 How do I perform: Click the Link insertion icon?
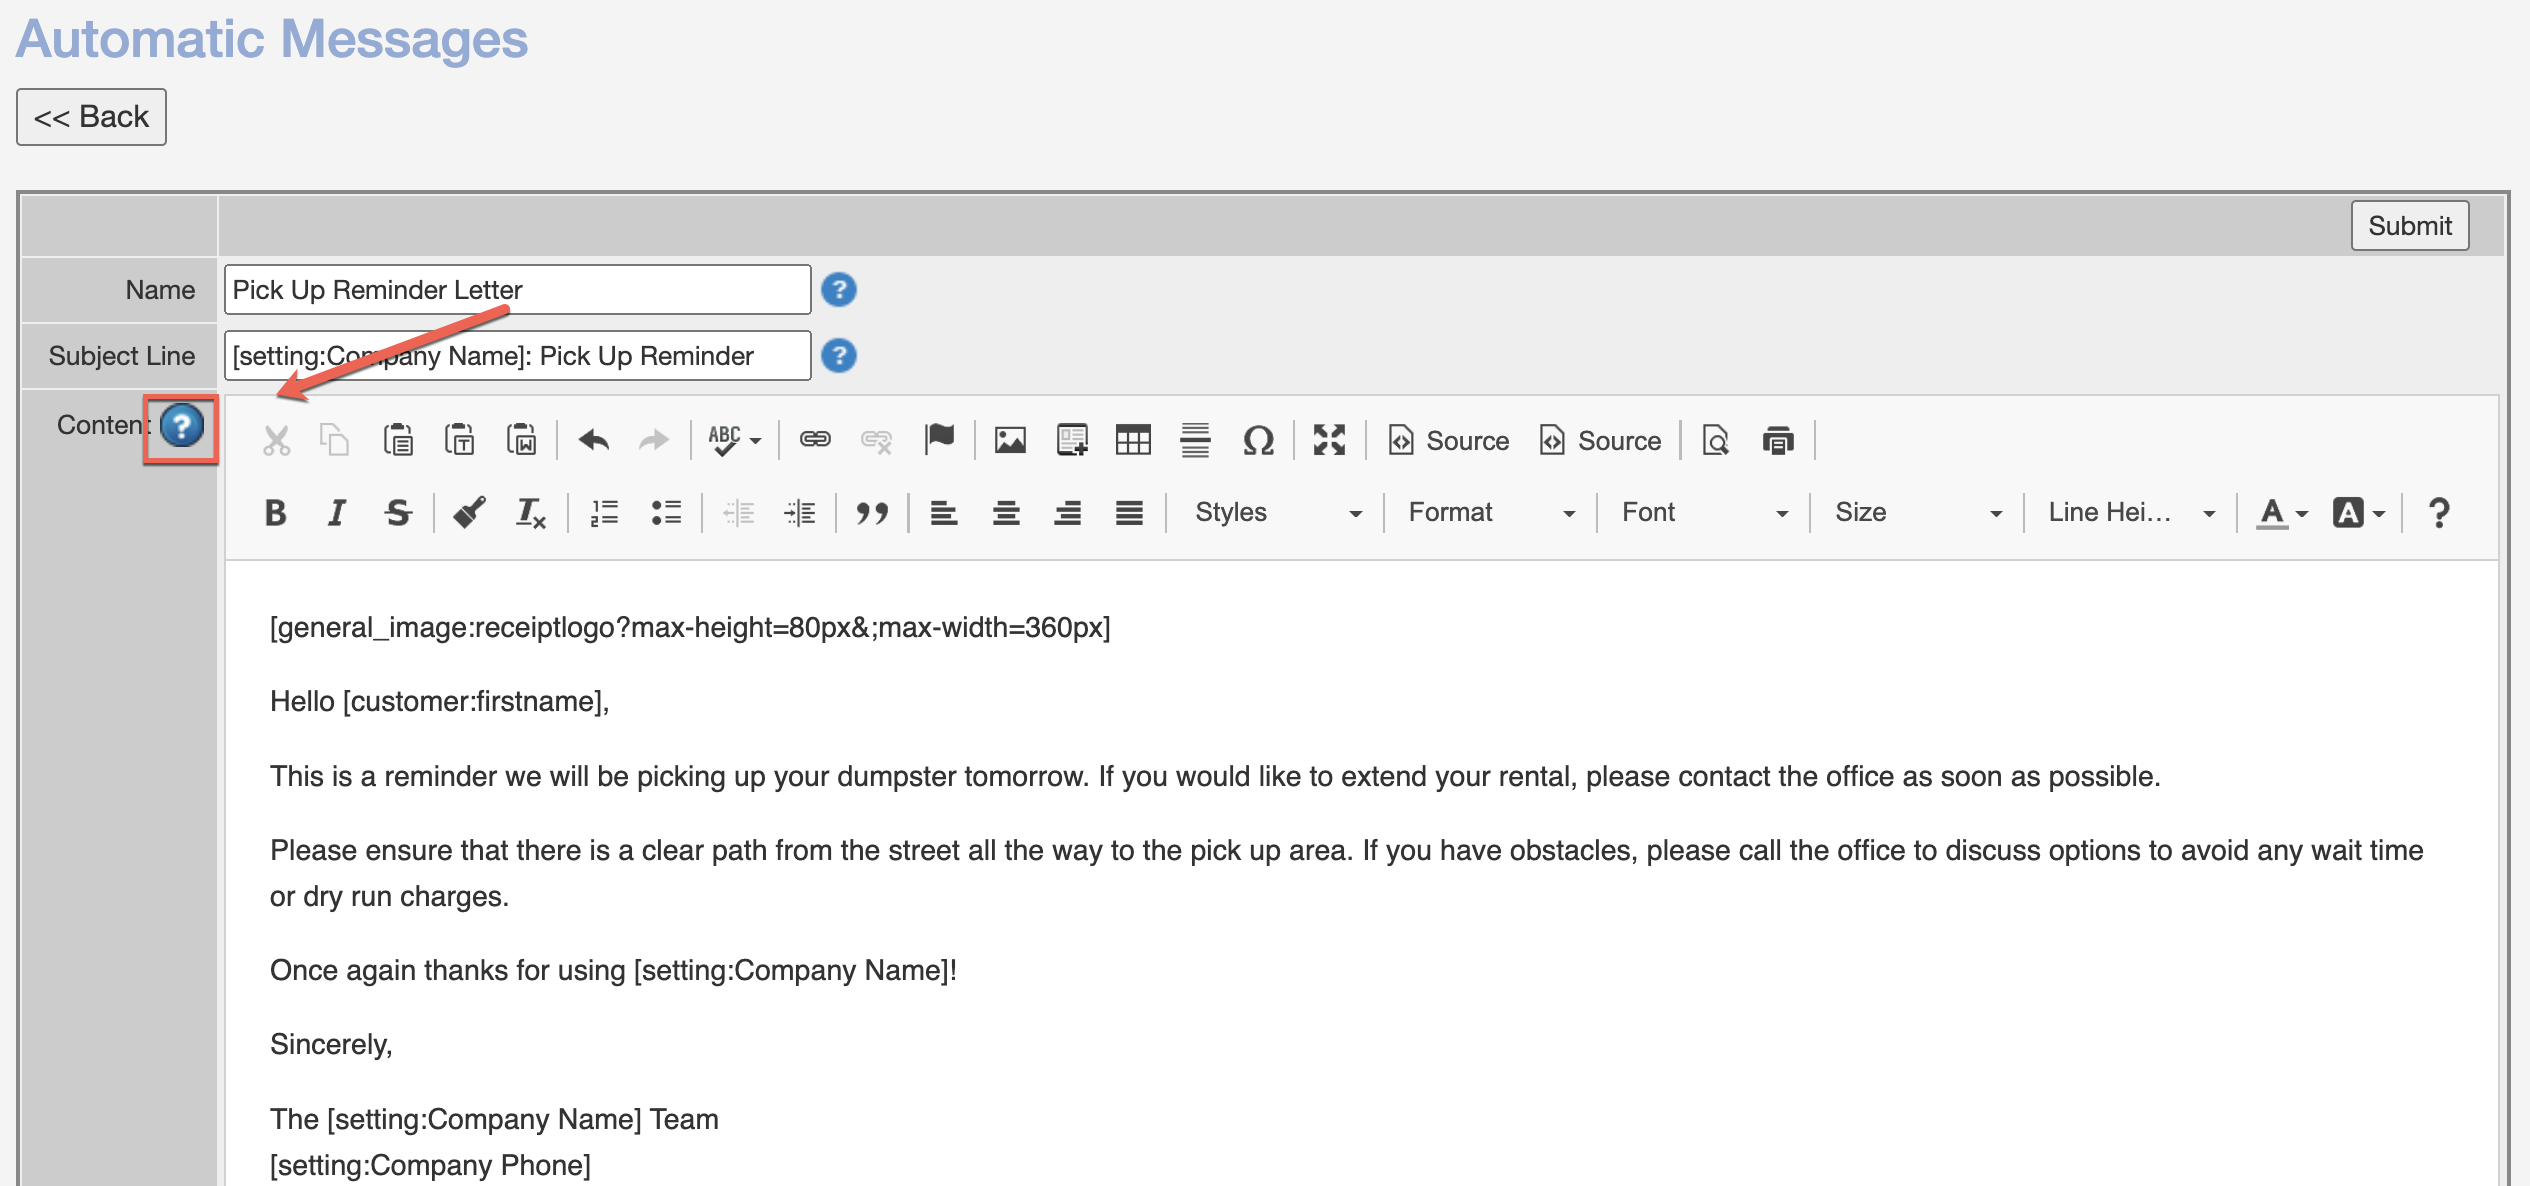(815, 440)
